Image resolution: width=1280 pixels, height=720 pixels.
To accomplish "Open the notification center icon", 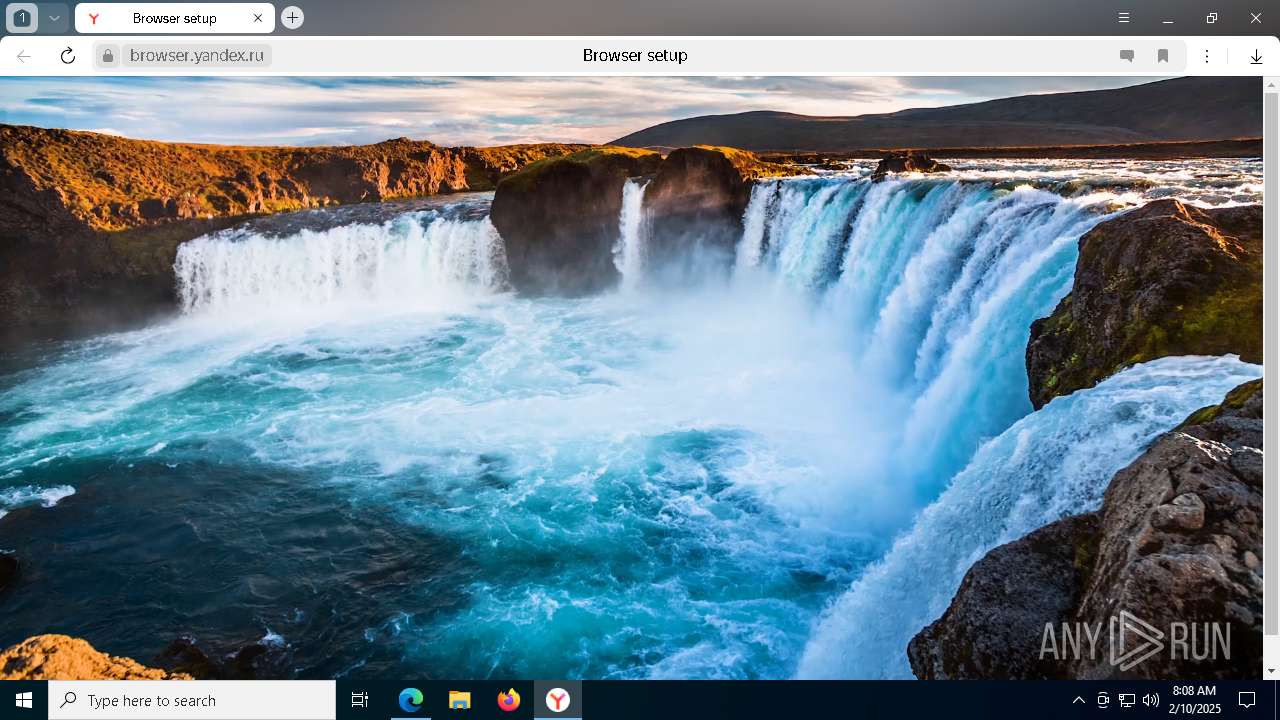I will 1247,700.
